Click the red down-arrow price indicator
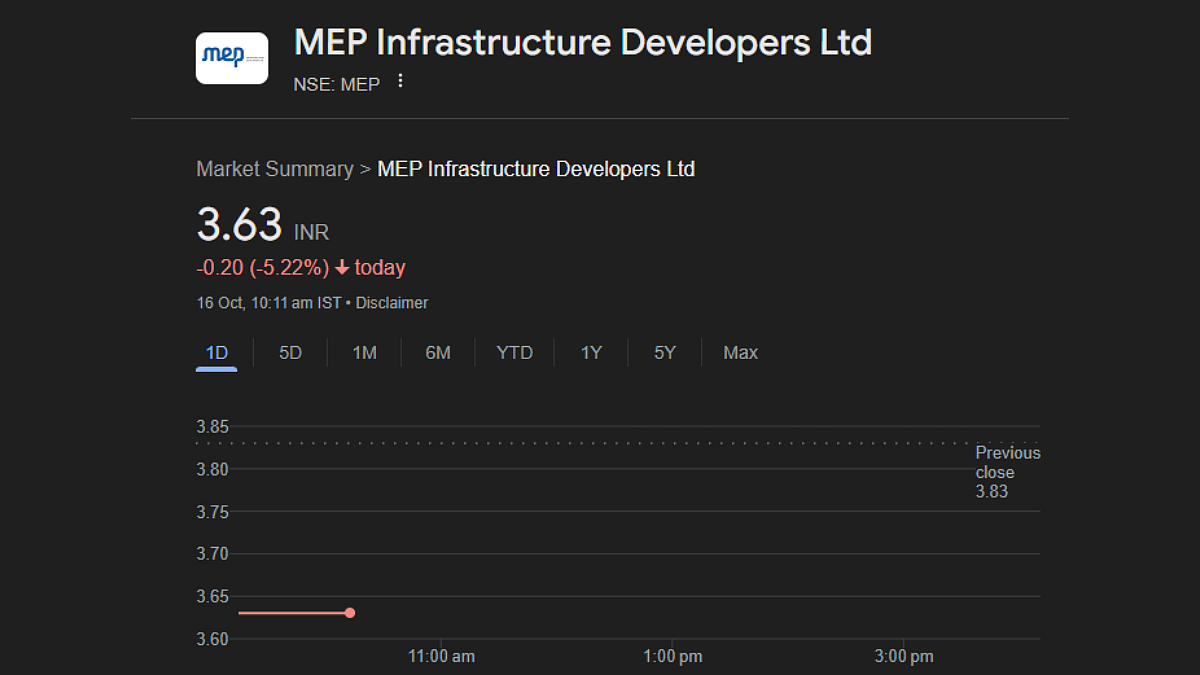 342,268
